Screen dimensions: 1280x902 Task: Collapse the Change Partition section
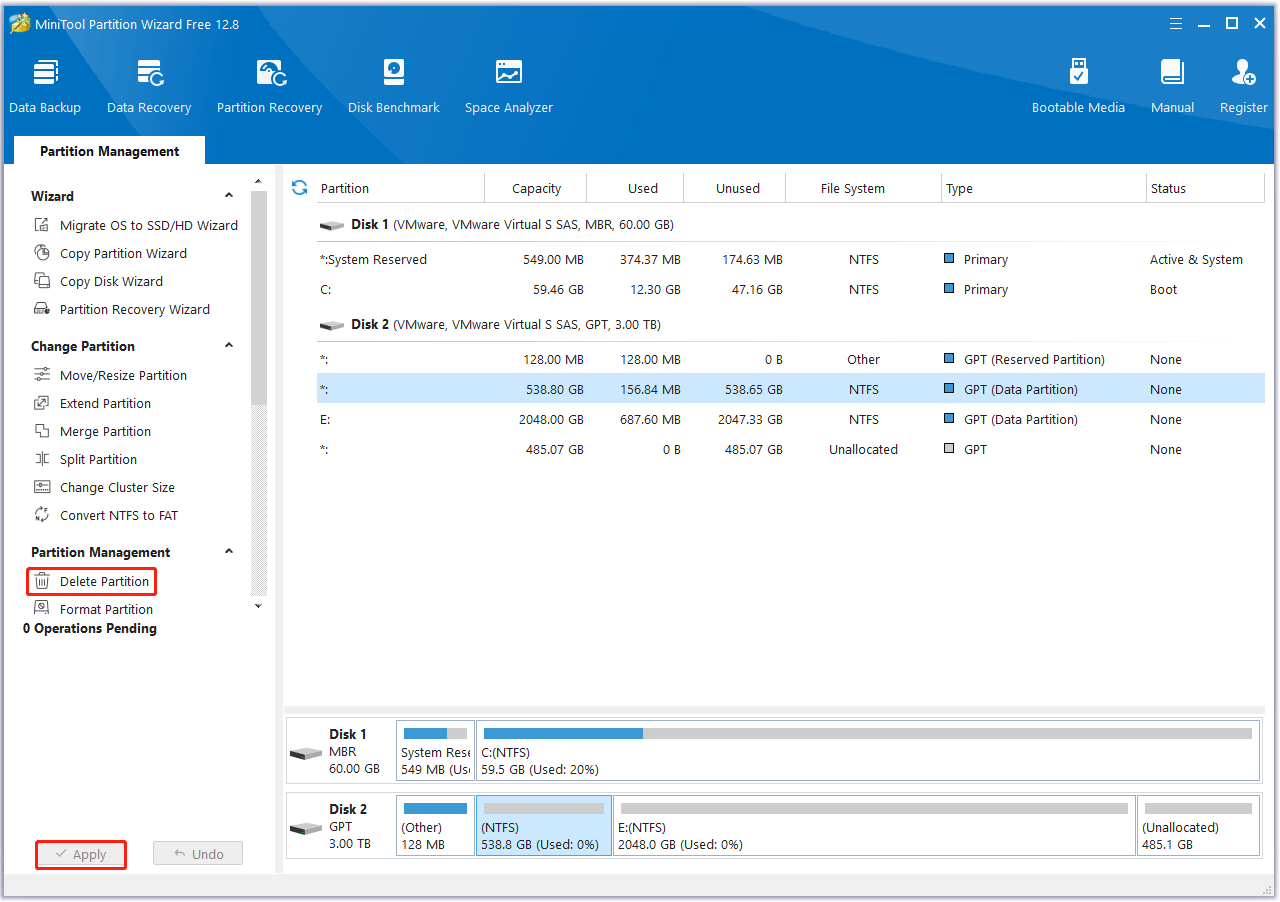[x=229, y=346]
